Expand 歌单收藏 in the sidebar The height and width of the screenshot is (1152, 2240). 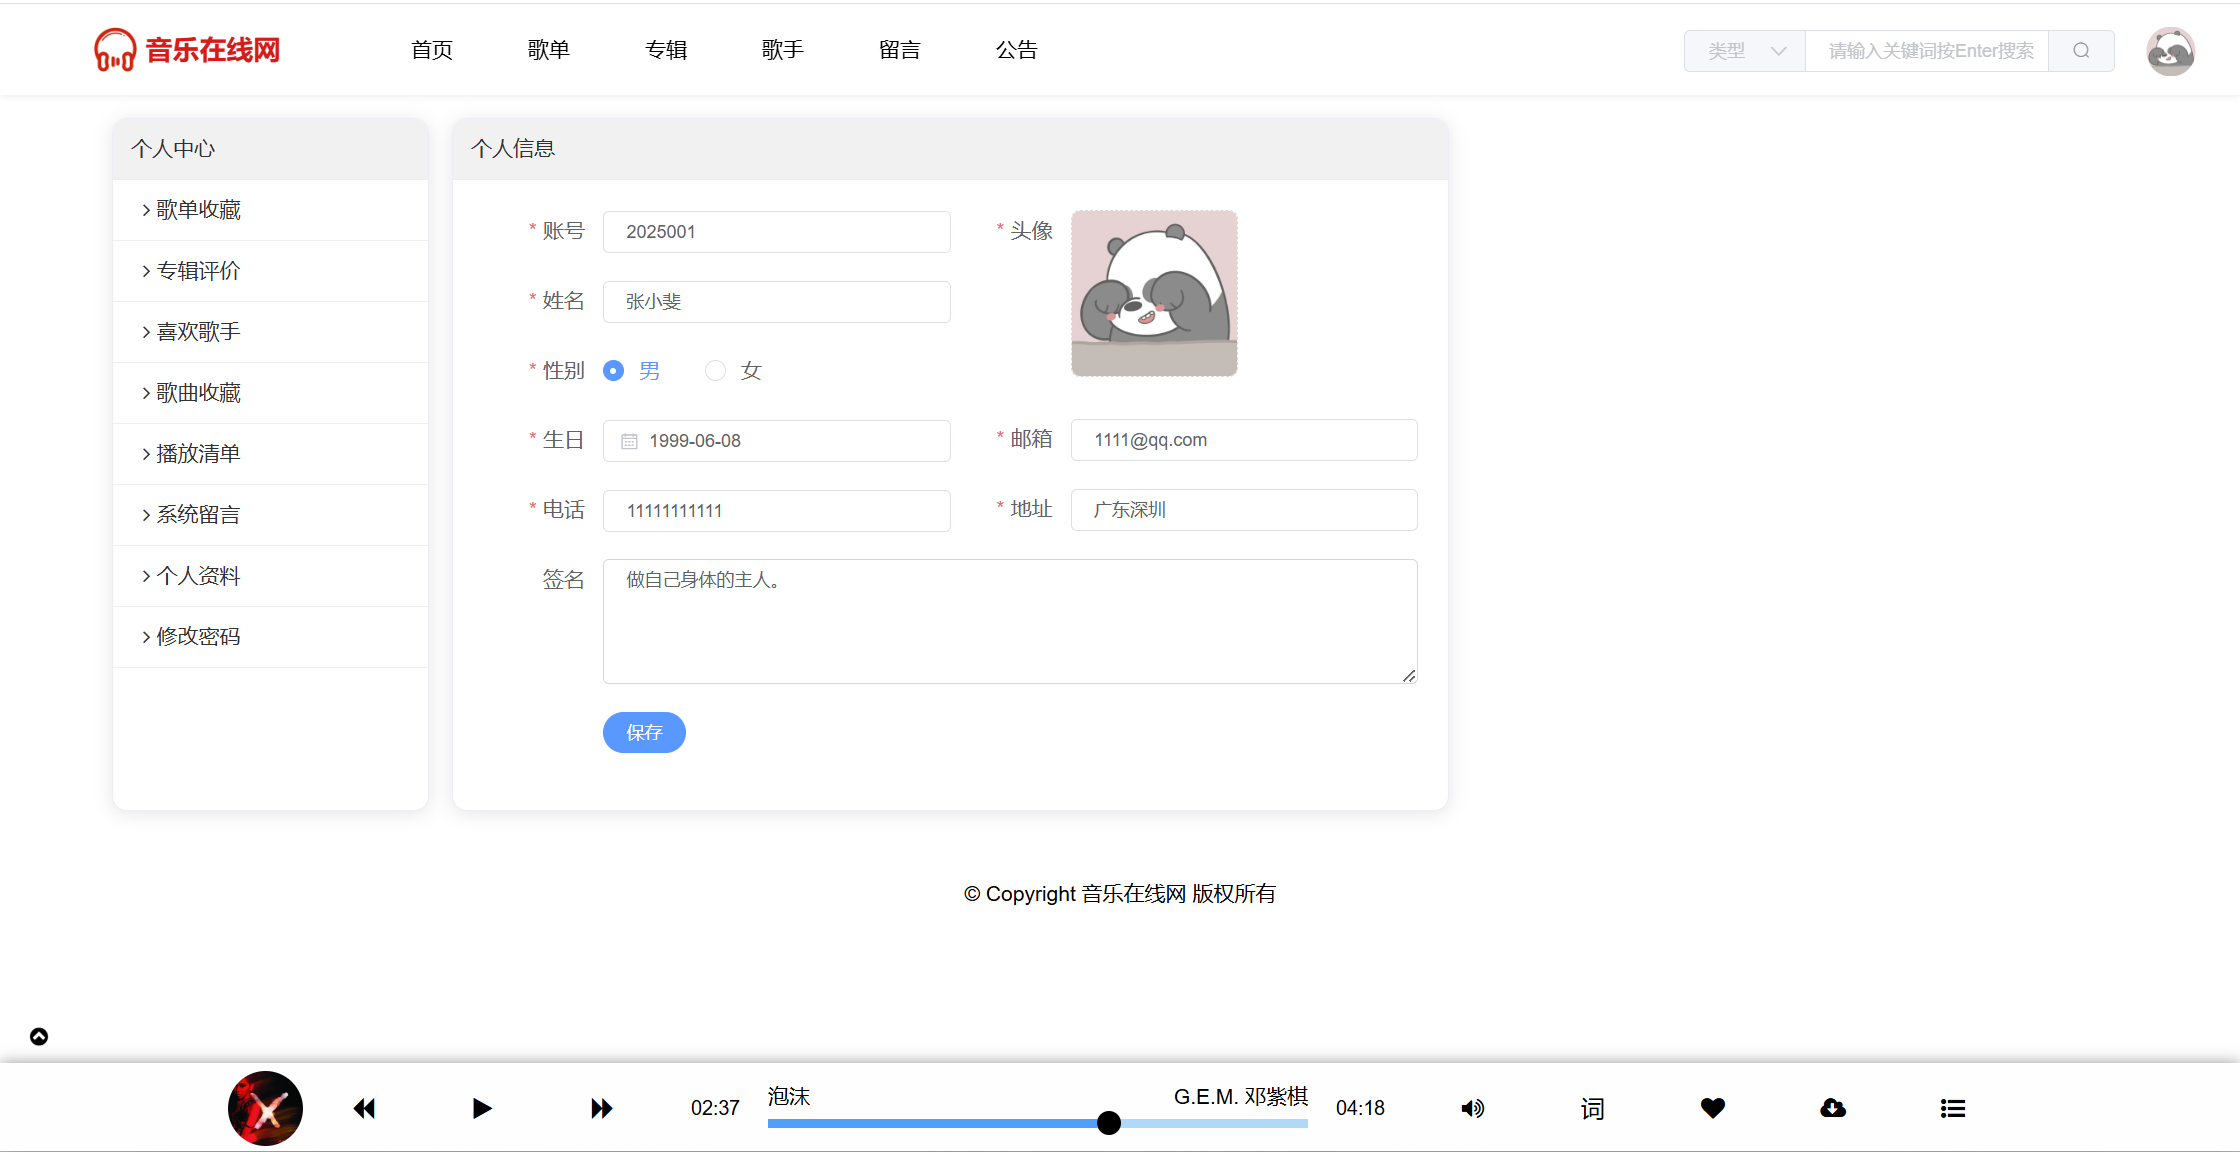[x=198, y=210]
